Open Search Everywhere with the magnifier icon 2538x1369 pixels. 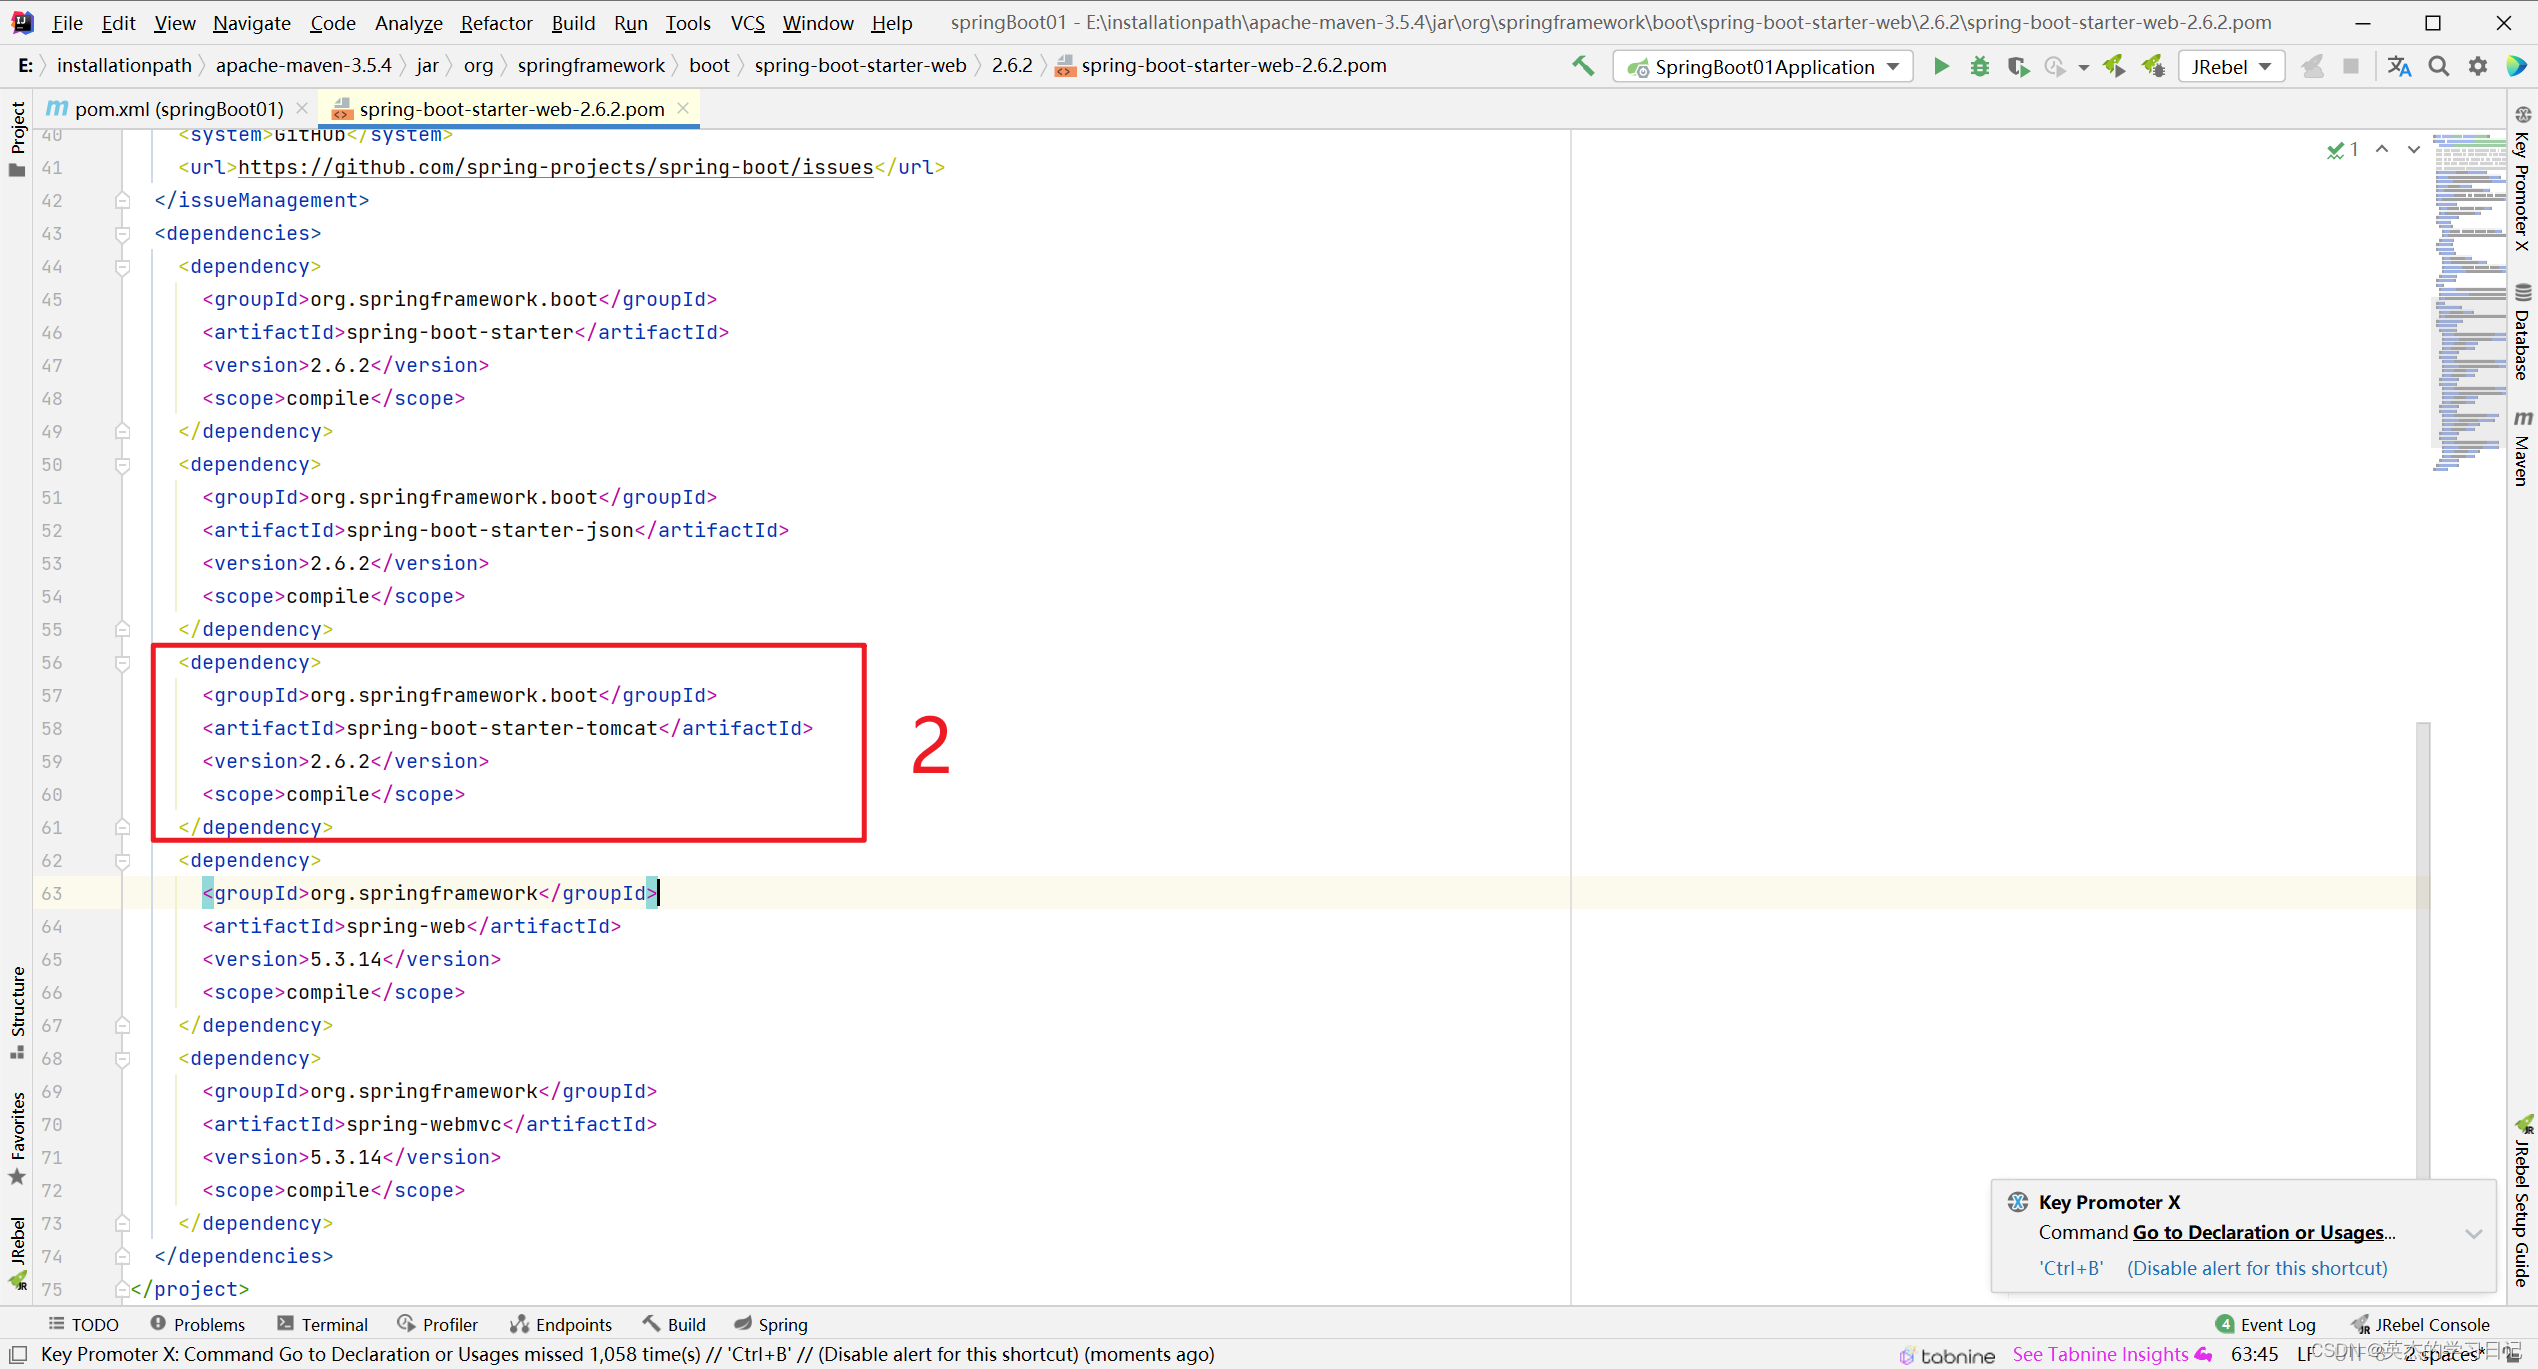(x=2438, y=66)
